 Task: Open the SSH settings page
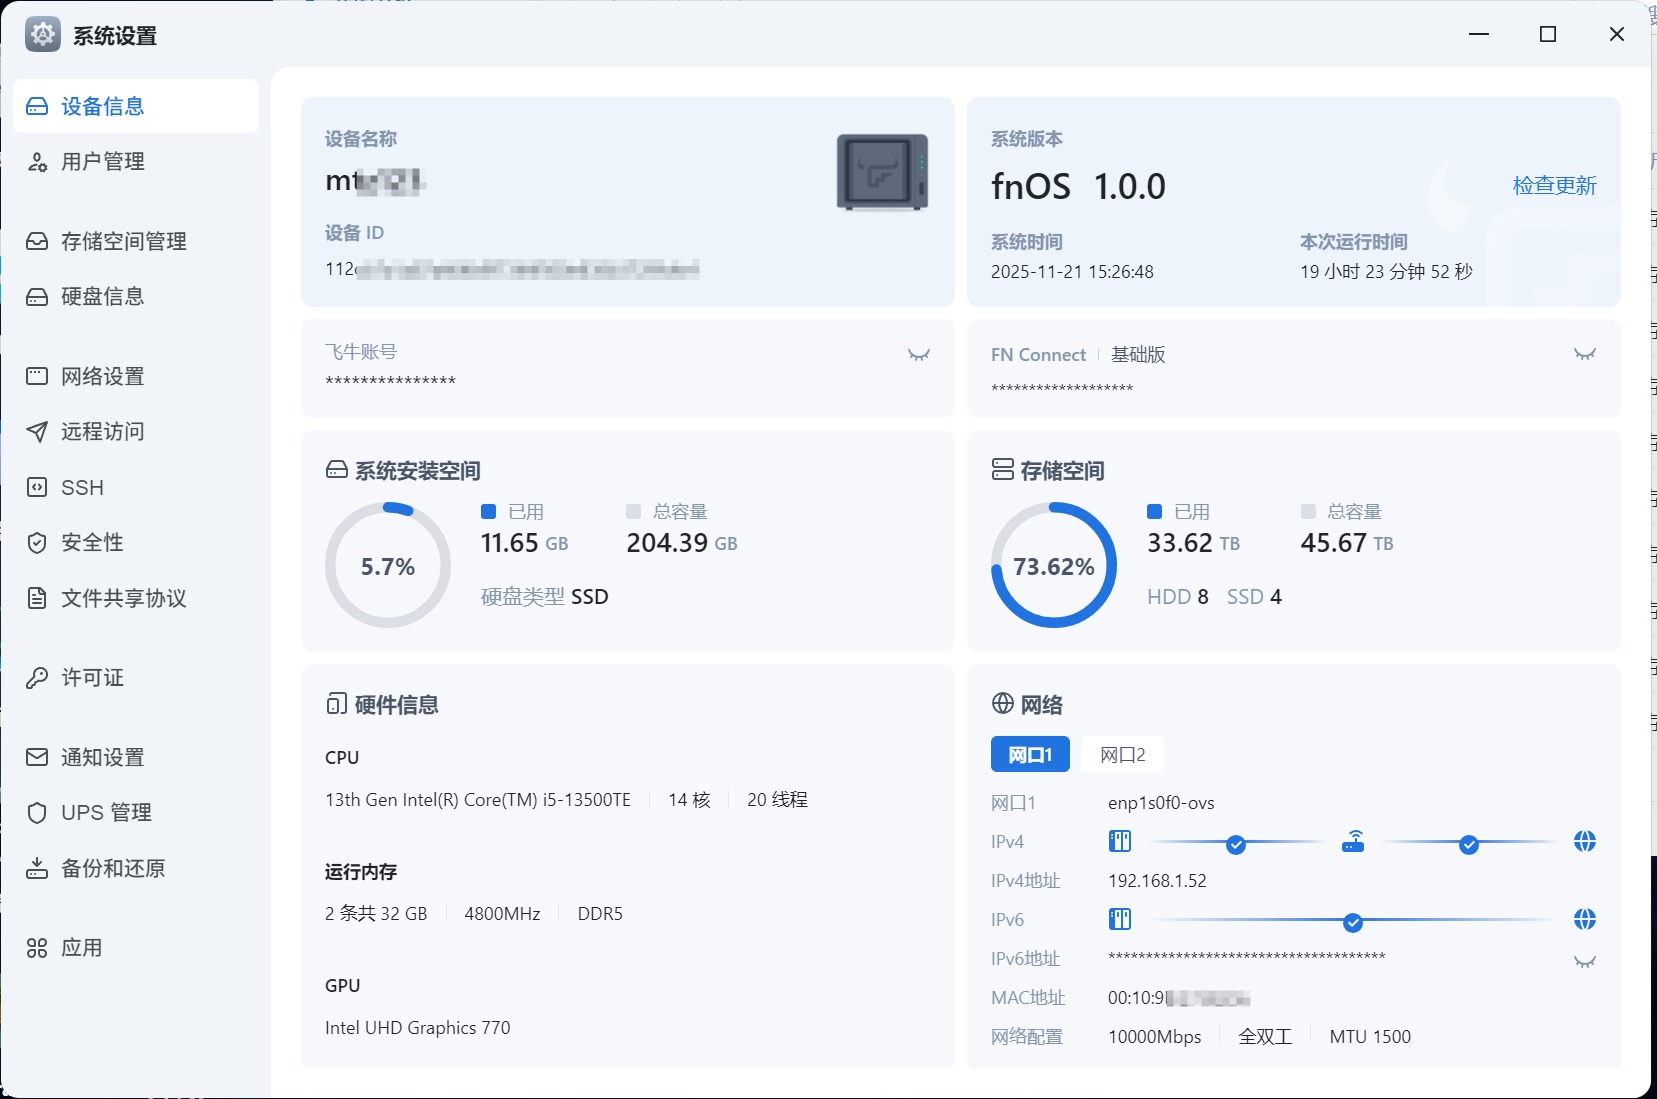pyautogui.click(x=82, y=488)
